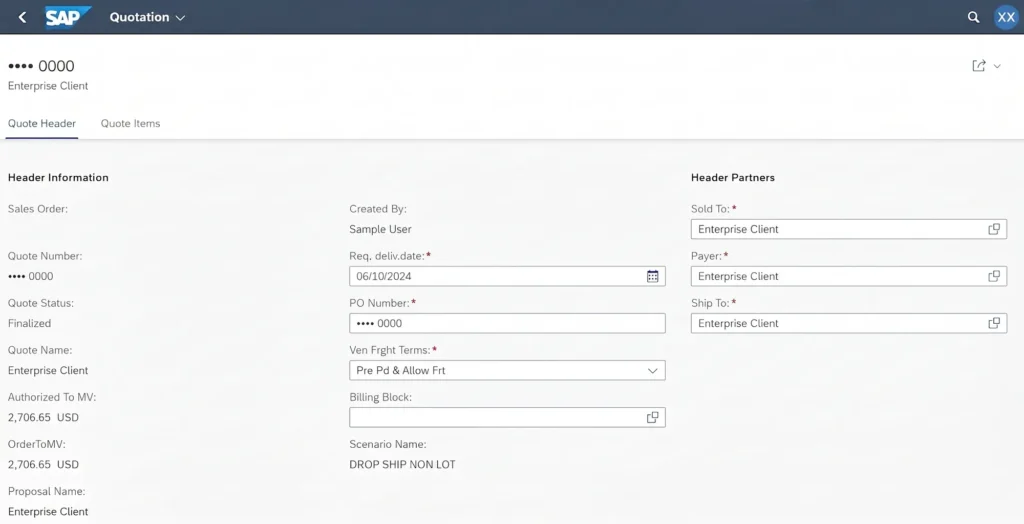Click the Authorized To MV amount
The width and height of the screenshot is (1024, 524).
point(43,418)
